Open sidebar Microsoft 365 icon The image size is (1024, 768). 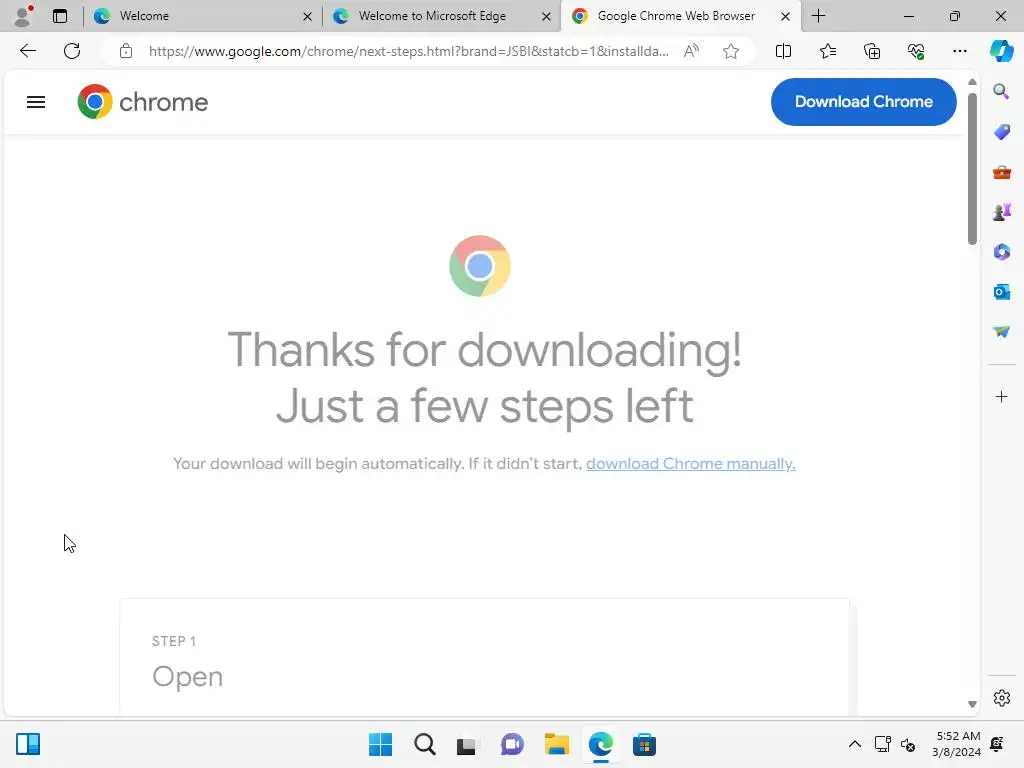tap(1001, 251)
